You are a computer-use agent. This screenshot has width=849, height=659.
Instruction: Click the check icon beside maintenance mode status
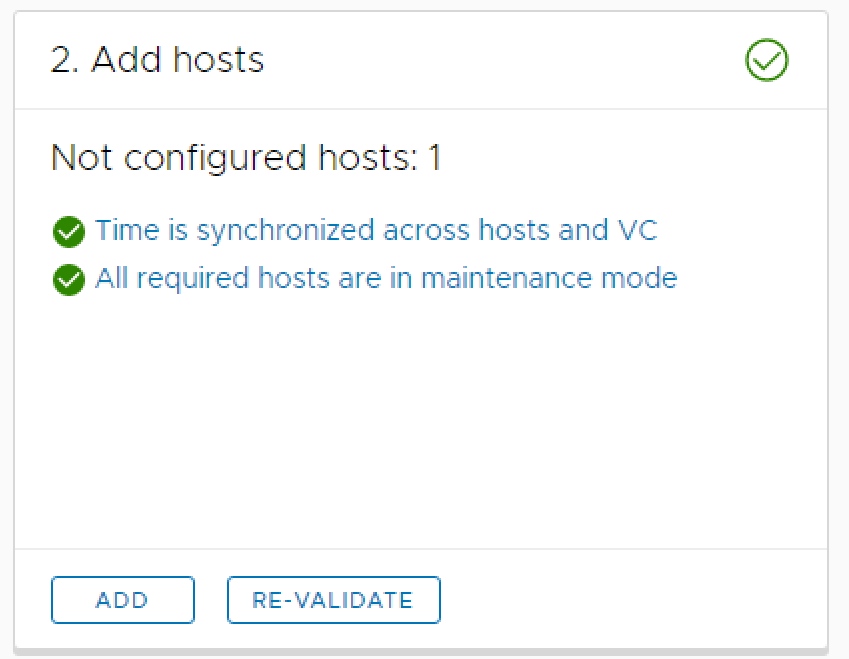tap(69, 280)
